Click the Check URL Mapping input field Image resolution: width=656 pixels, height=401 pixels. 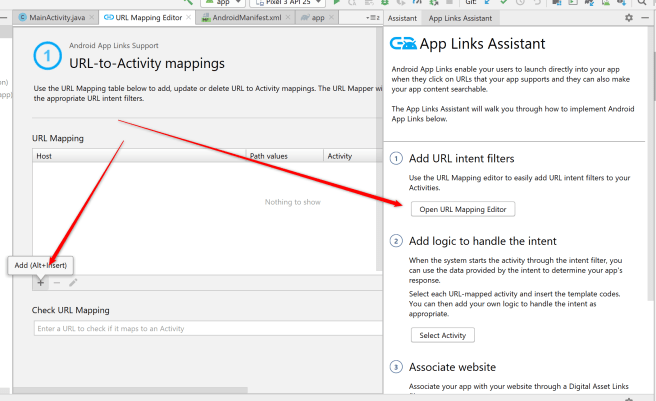click(200, 328)
